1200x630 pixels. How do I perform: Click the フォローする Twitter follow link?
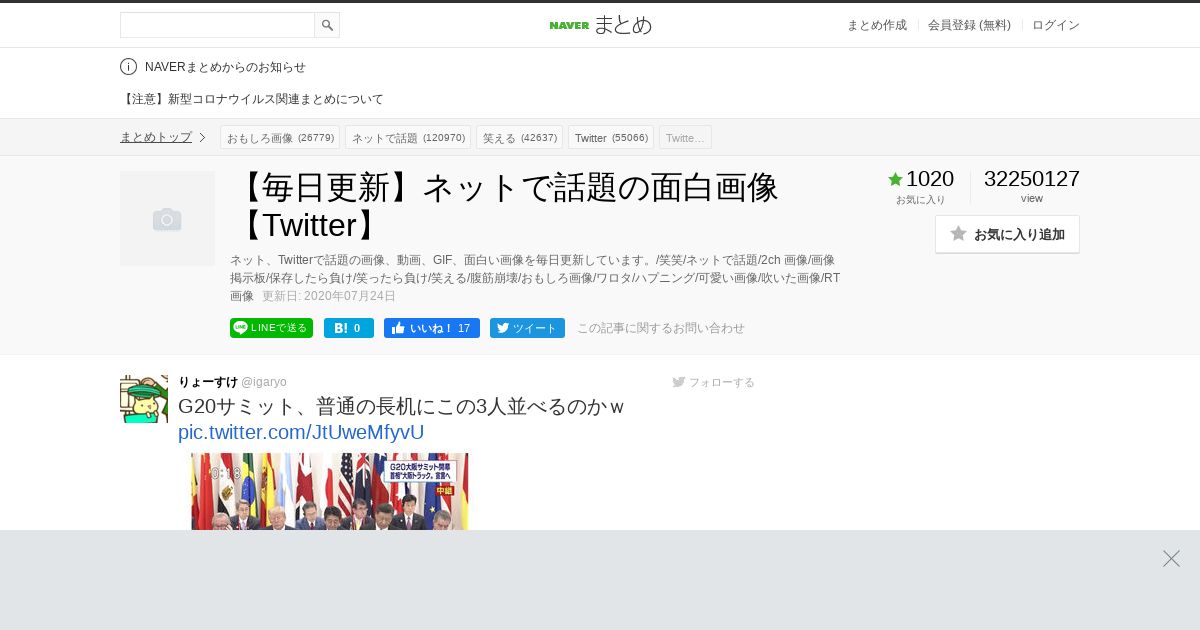point(714,382)
